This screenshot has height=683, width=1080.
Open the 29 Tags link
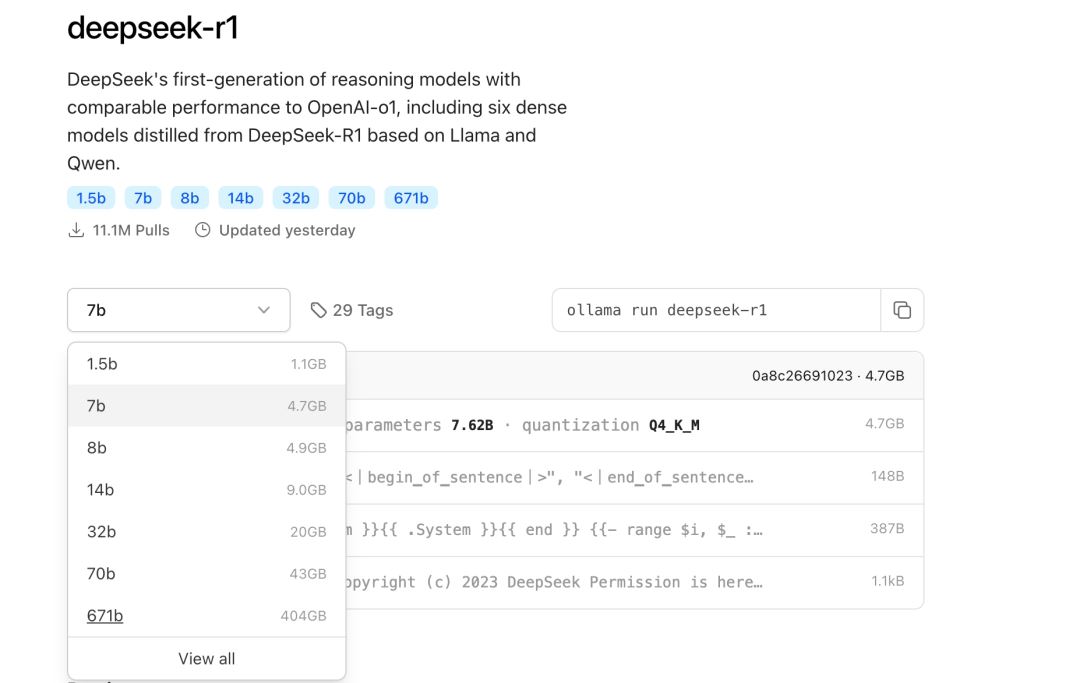tap(362, 310)
